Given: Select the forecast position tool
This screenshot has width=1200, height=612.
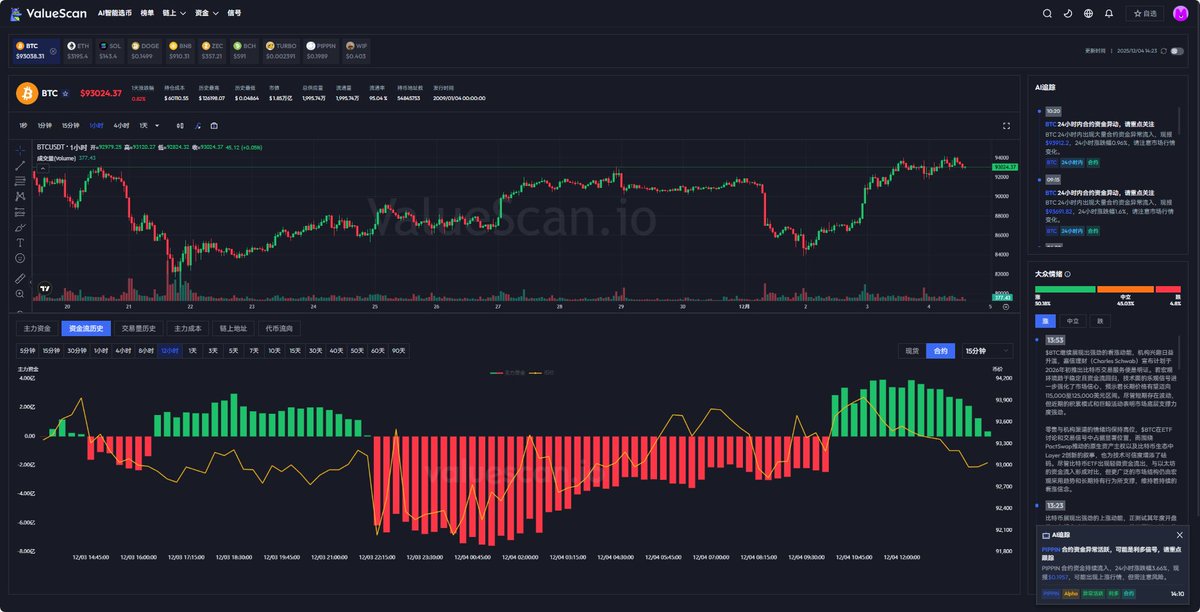Looking at the screenshot, I should pos(20,212).
